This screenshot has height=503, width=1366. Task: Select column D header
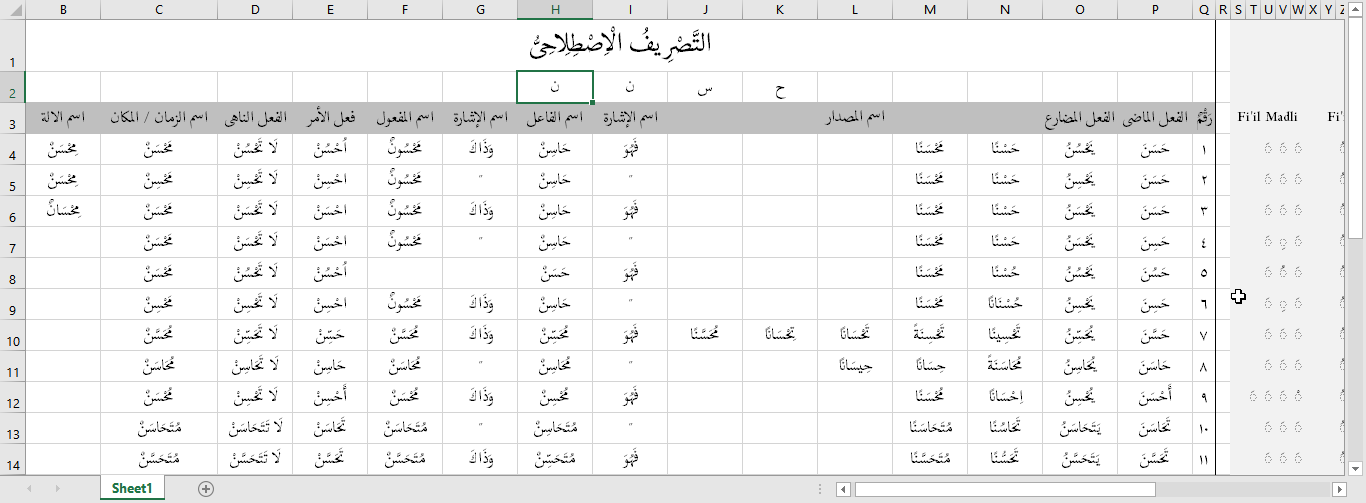[x=255, y=10]
